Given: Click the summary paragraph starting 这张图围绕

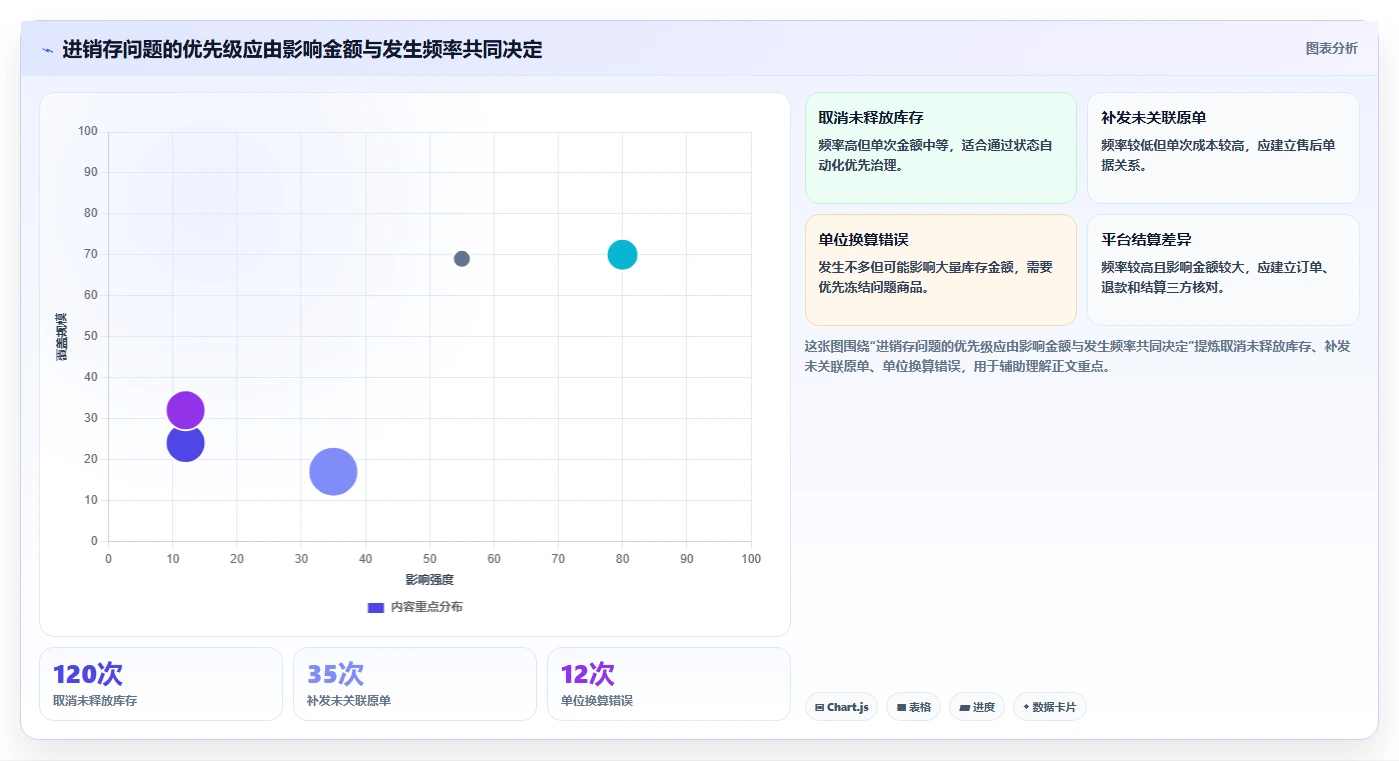Looking at the screenshot, I should coord(1078,356).
